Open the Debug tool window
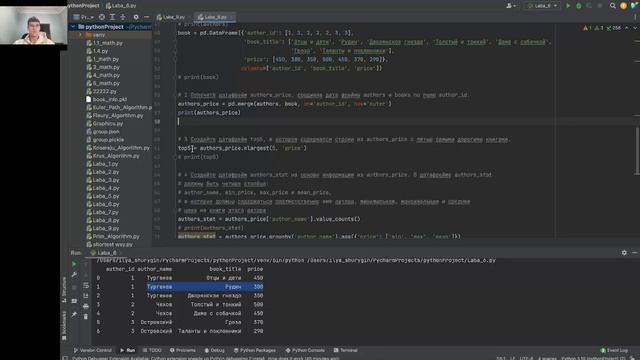The width and height of the screenshot is (640, 360). [214, 350]
